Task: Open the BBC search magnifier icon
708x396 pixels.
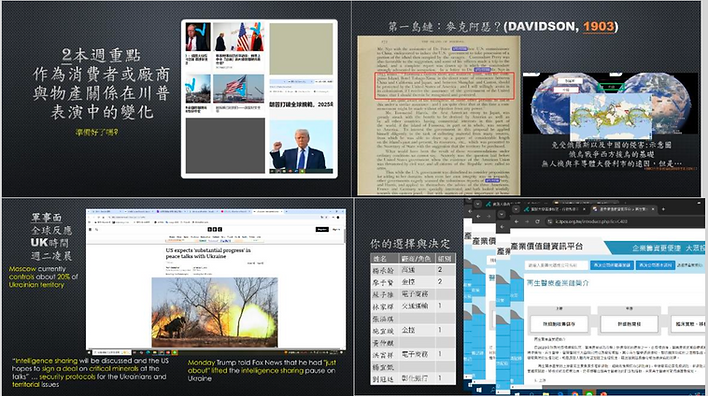Action: [97, 229]
